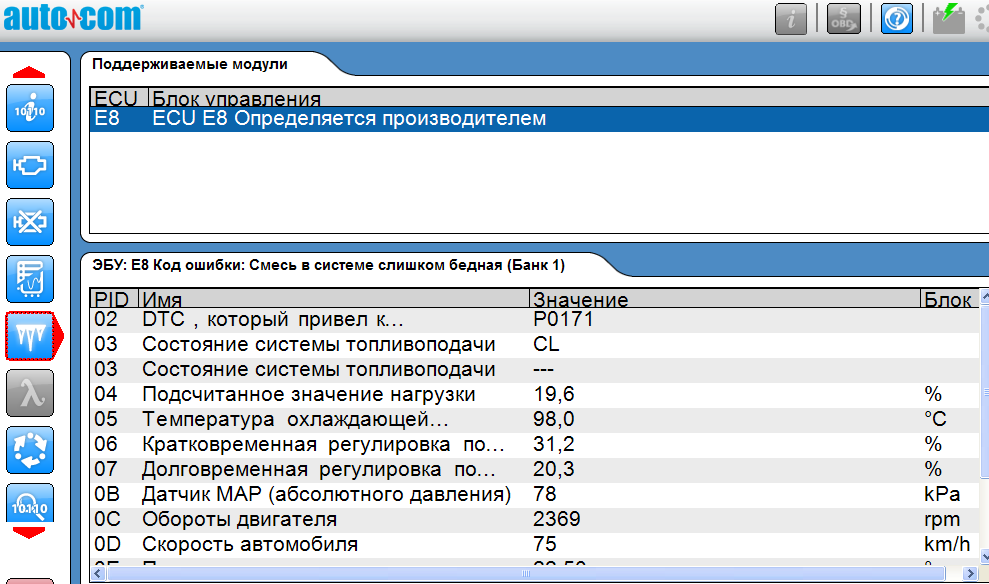Open the blue help question mark icon
The width and height of the screenshot is (989, 584).
896,18
